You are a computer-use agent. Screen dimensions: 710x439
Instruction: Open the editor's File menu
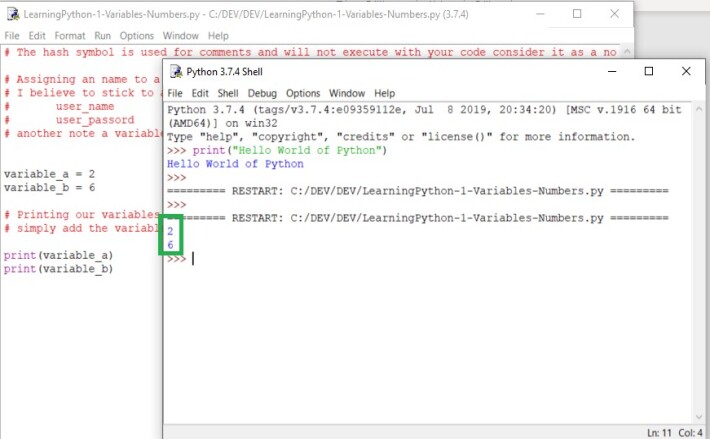(12, 36)
